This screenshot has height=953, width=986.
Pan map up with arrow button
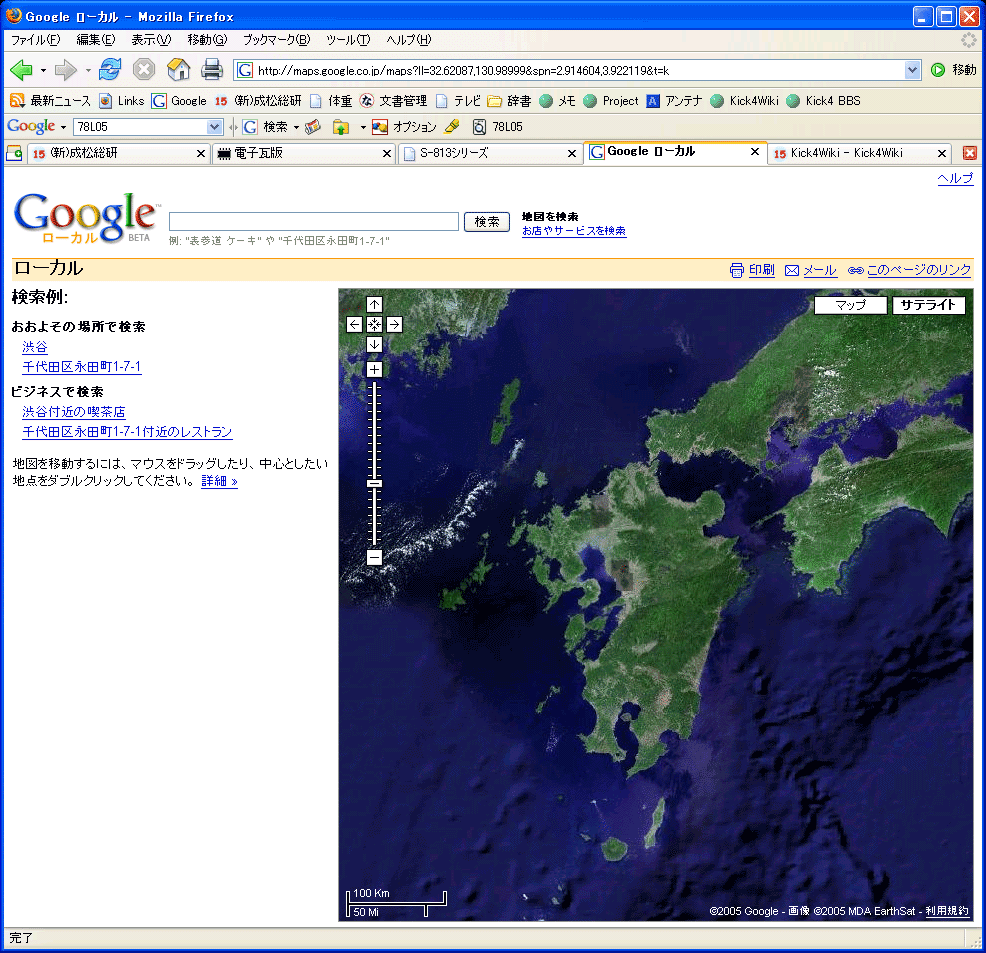tap(374, 304)
